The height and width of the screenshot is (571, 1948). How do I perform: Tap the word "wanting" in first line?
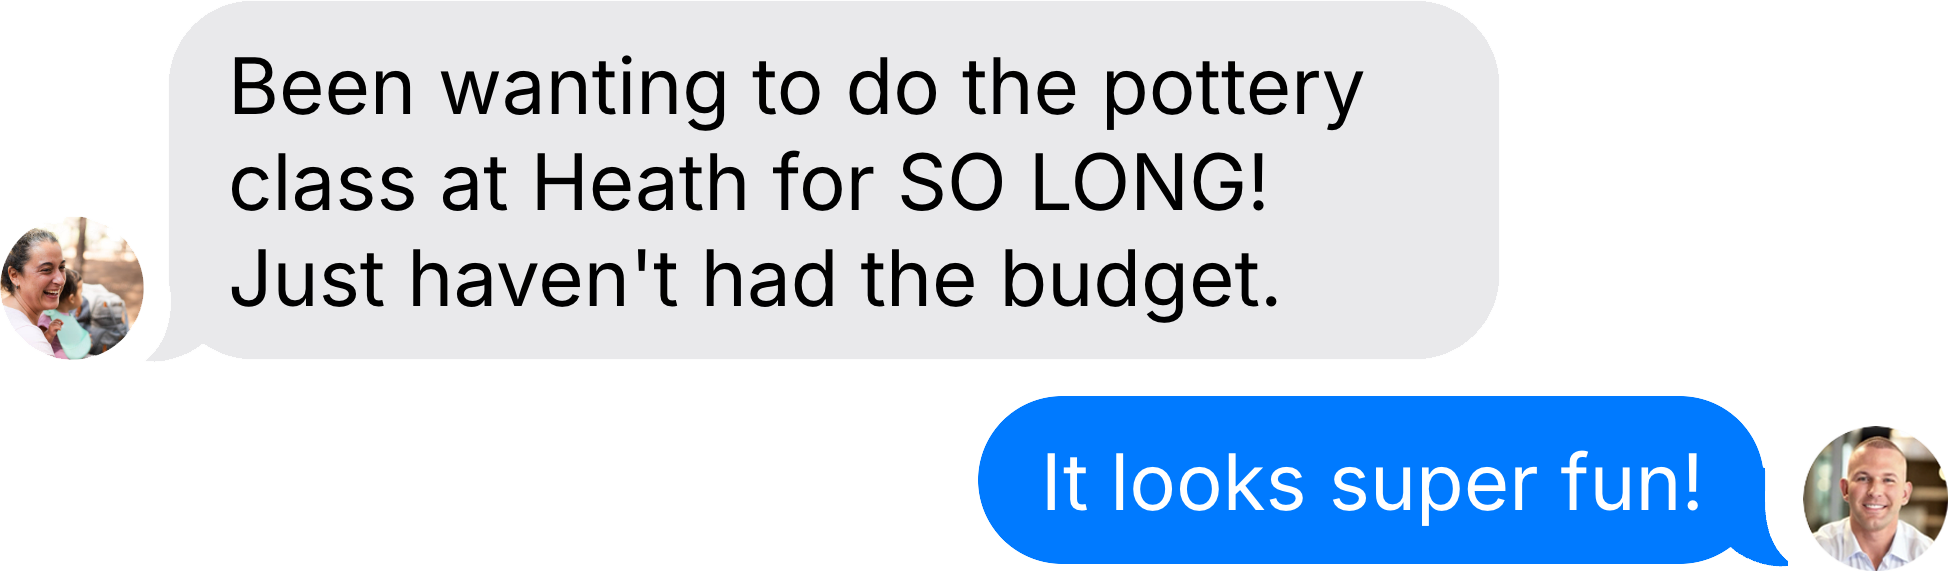(x=584, y=92)
